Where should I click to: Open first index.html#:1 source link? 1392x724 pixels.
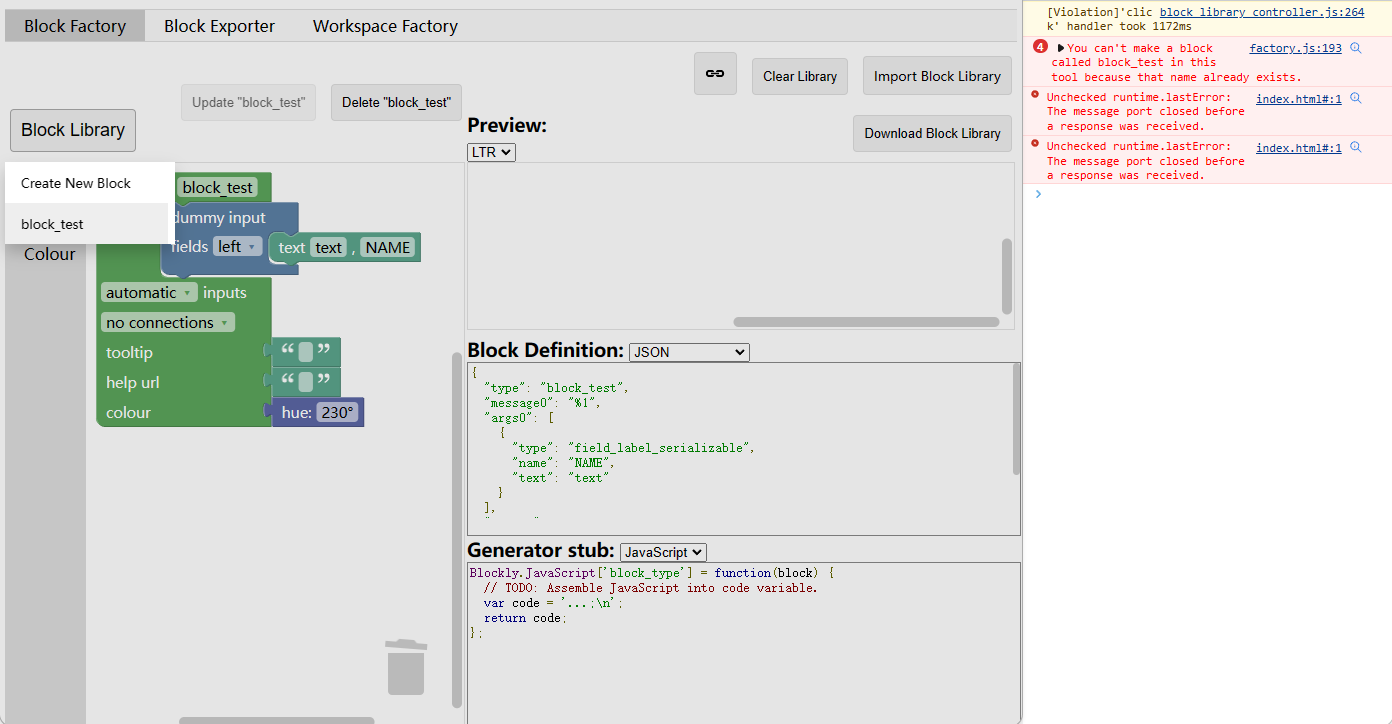coord(1299,98)
